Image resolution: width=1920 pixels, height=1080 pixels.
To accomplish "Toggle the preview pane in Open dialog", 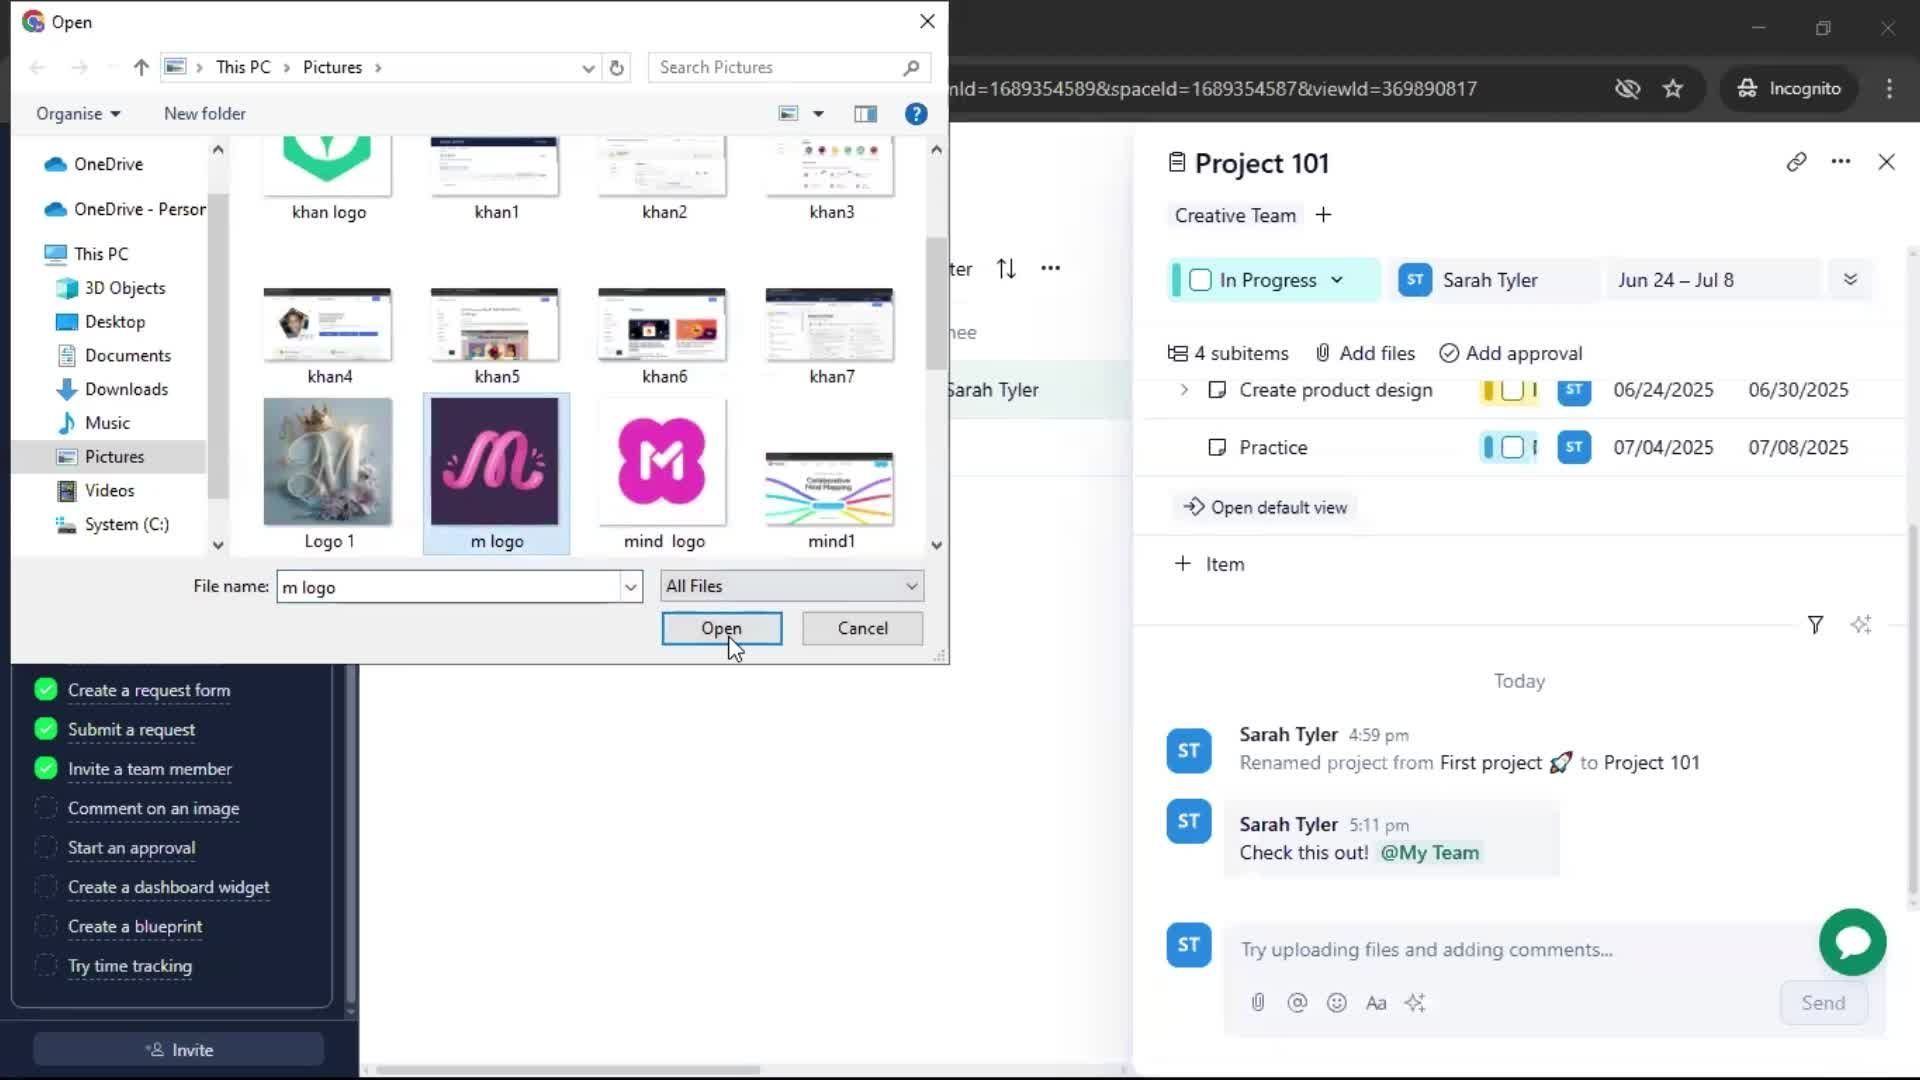I will tap(865, 114).
